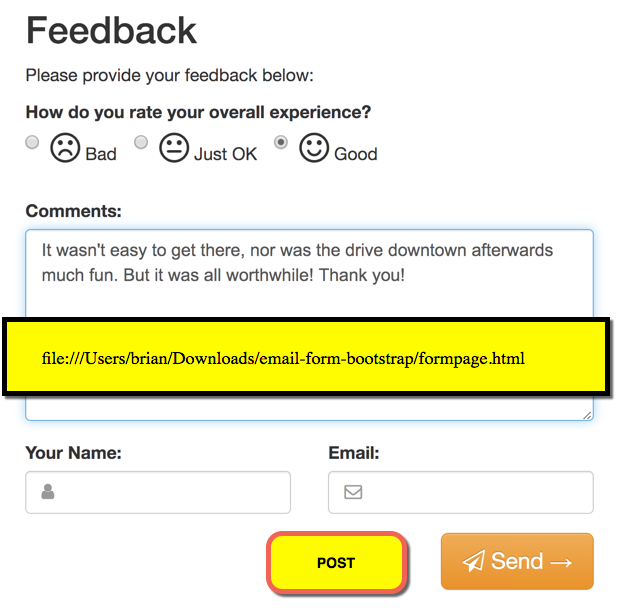Click the neutral face icon
This screenshot has height=611, width=624.
174,148
